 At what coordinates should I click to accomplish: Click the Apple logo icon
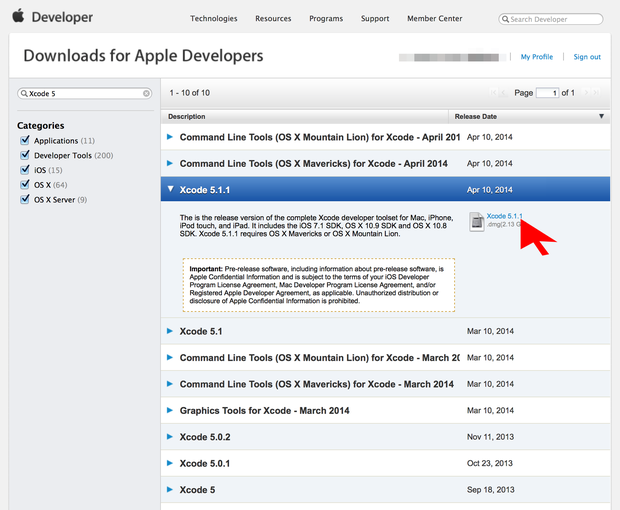pyautogui.click(x=18, y=16)
